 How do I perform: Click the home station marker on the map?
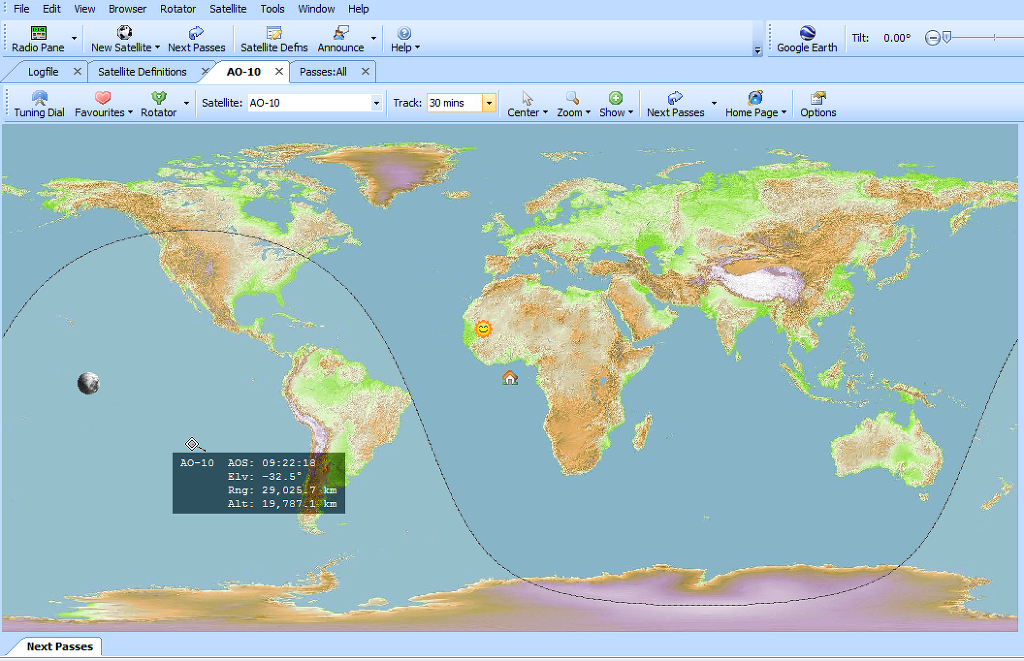(x=510, y=378)
